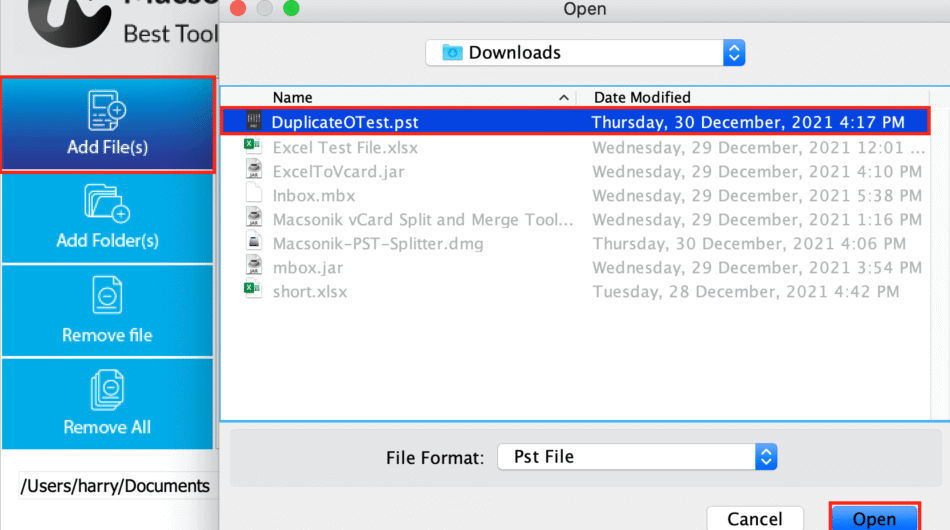Click the Downloads folder icon in location bar
950x530 pixels.
[x=452, y=53]
